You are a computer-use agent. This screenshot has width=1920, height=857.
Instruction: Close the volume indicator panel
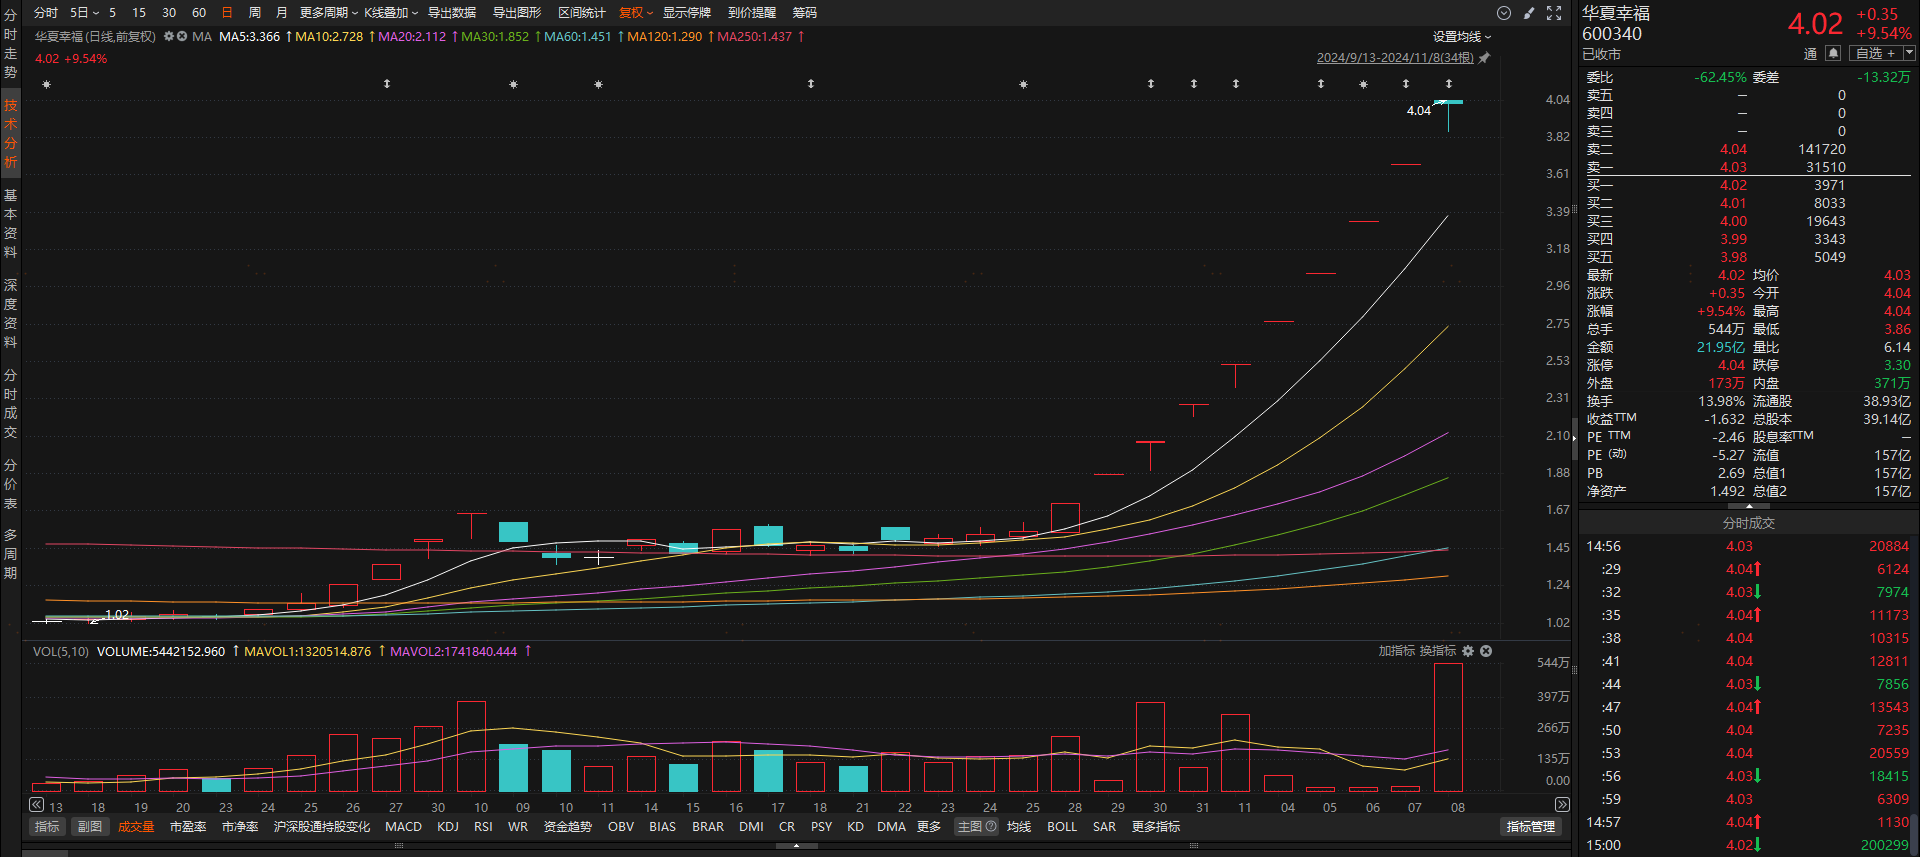[x=1486, y=651]
